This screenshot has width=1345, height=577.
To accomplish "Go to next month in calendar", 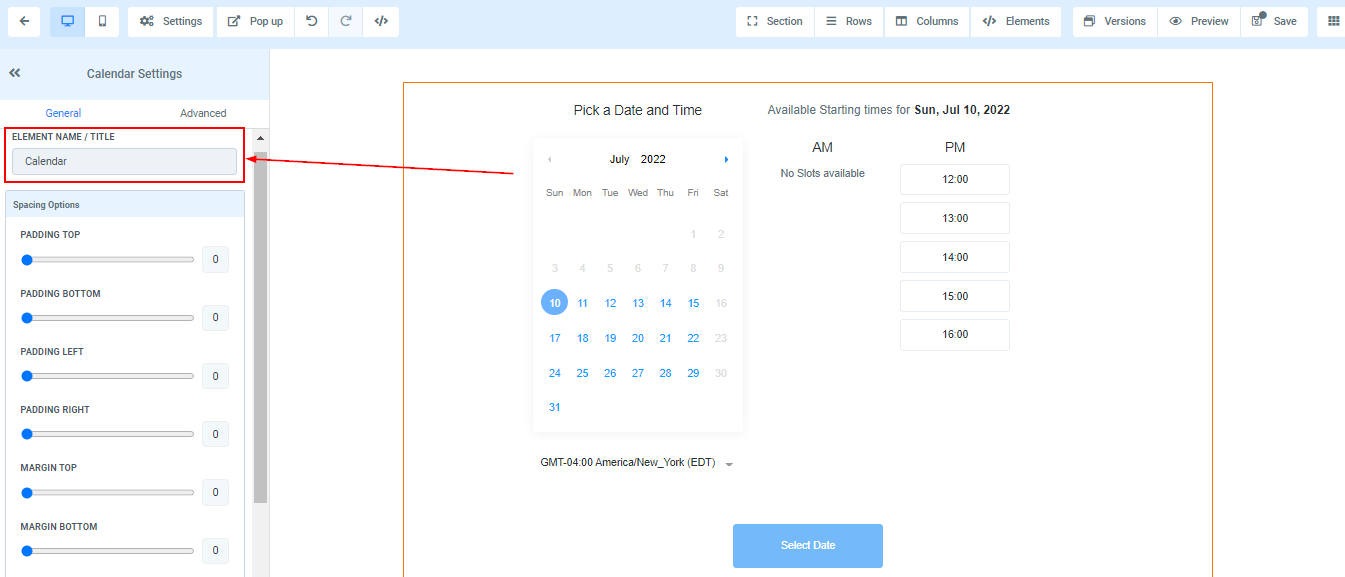I will tap(726, 160).
